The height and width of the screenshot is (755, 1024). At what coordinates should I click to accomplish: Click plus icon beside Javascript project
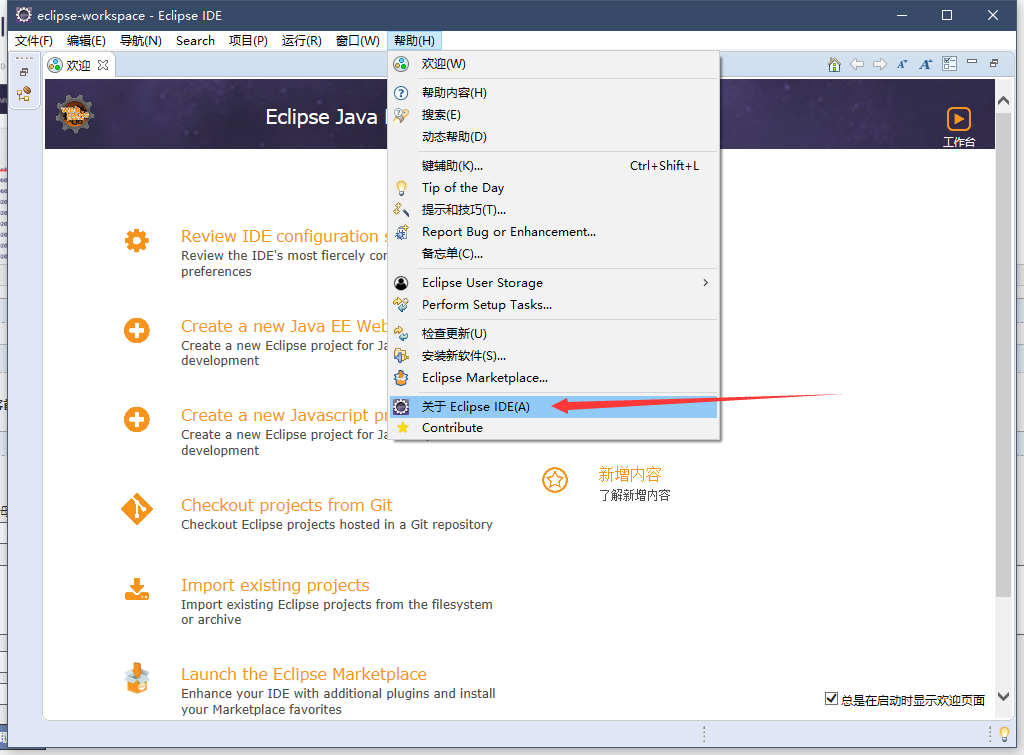(x=136, y=419)
